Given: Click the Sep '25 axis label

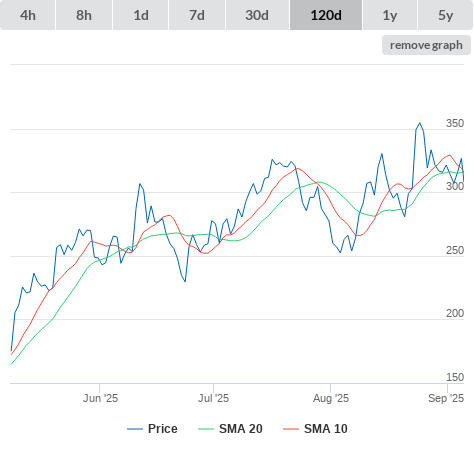Looking at the screenshot, I should [x=446, y=398].
